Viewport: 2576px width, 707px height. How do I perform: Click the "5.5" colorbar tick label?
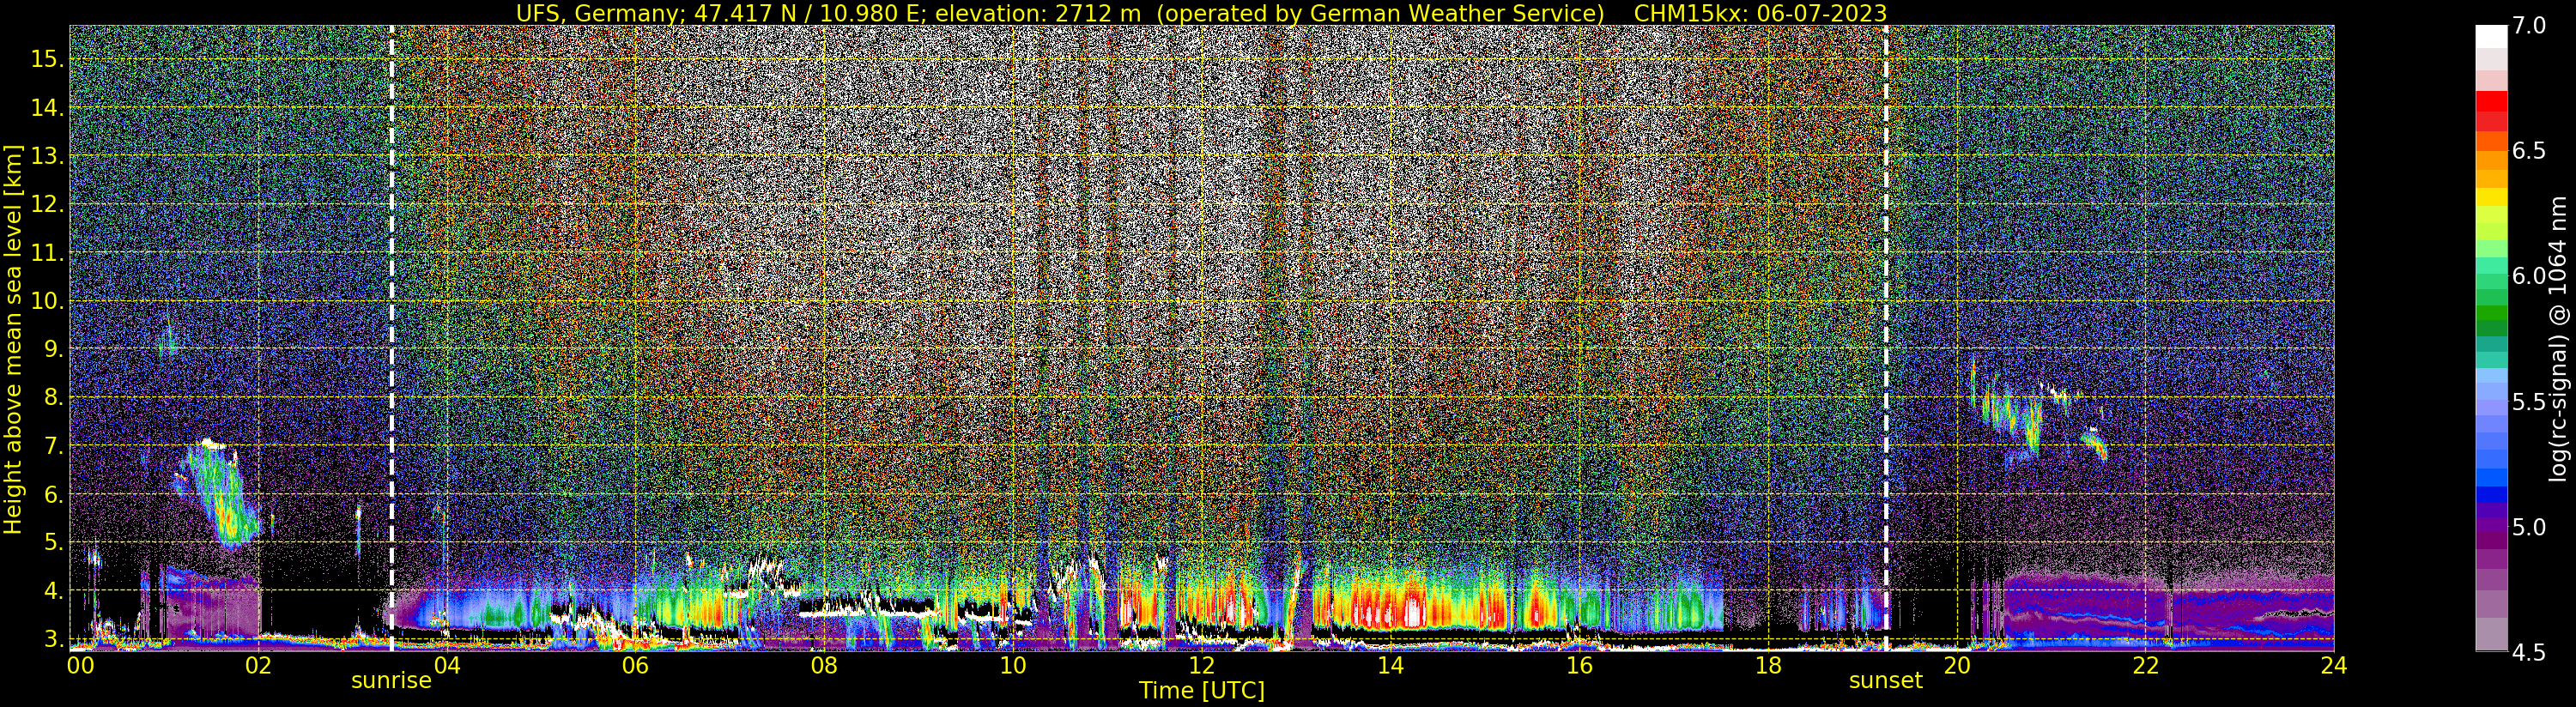pos(2529,402)
